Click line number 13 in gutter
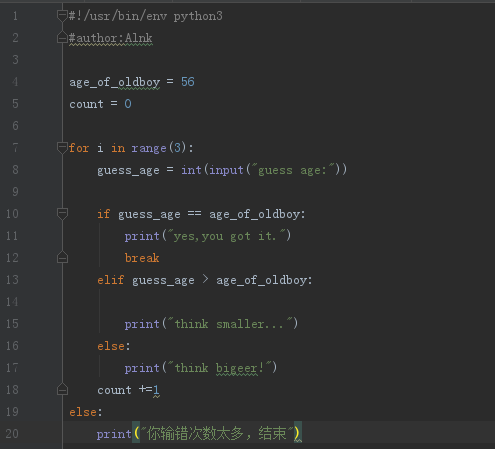The image size is (495, 449). (12, 280)
